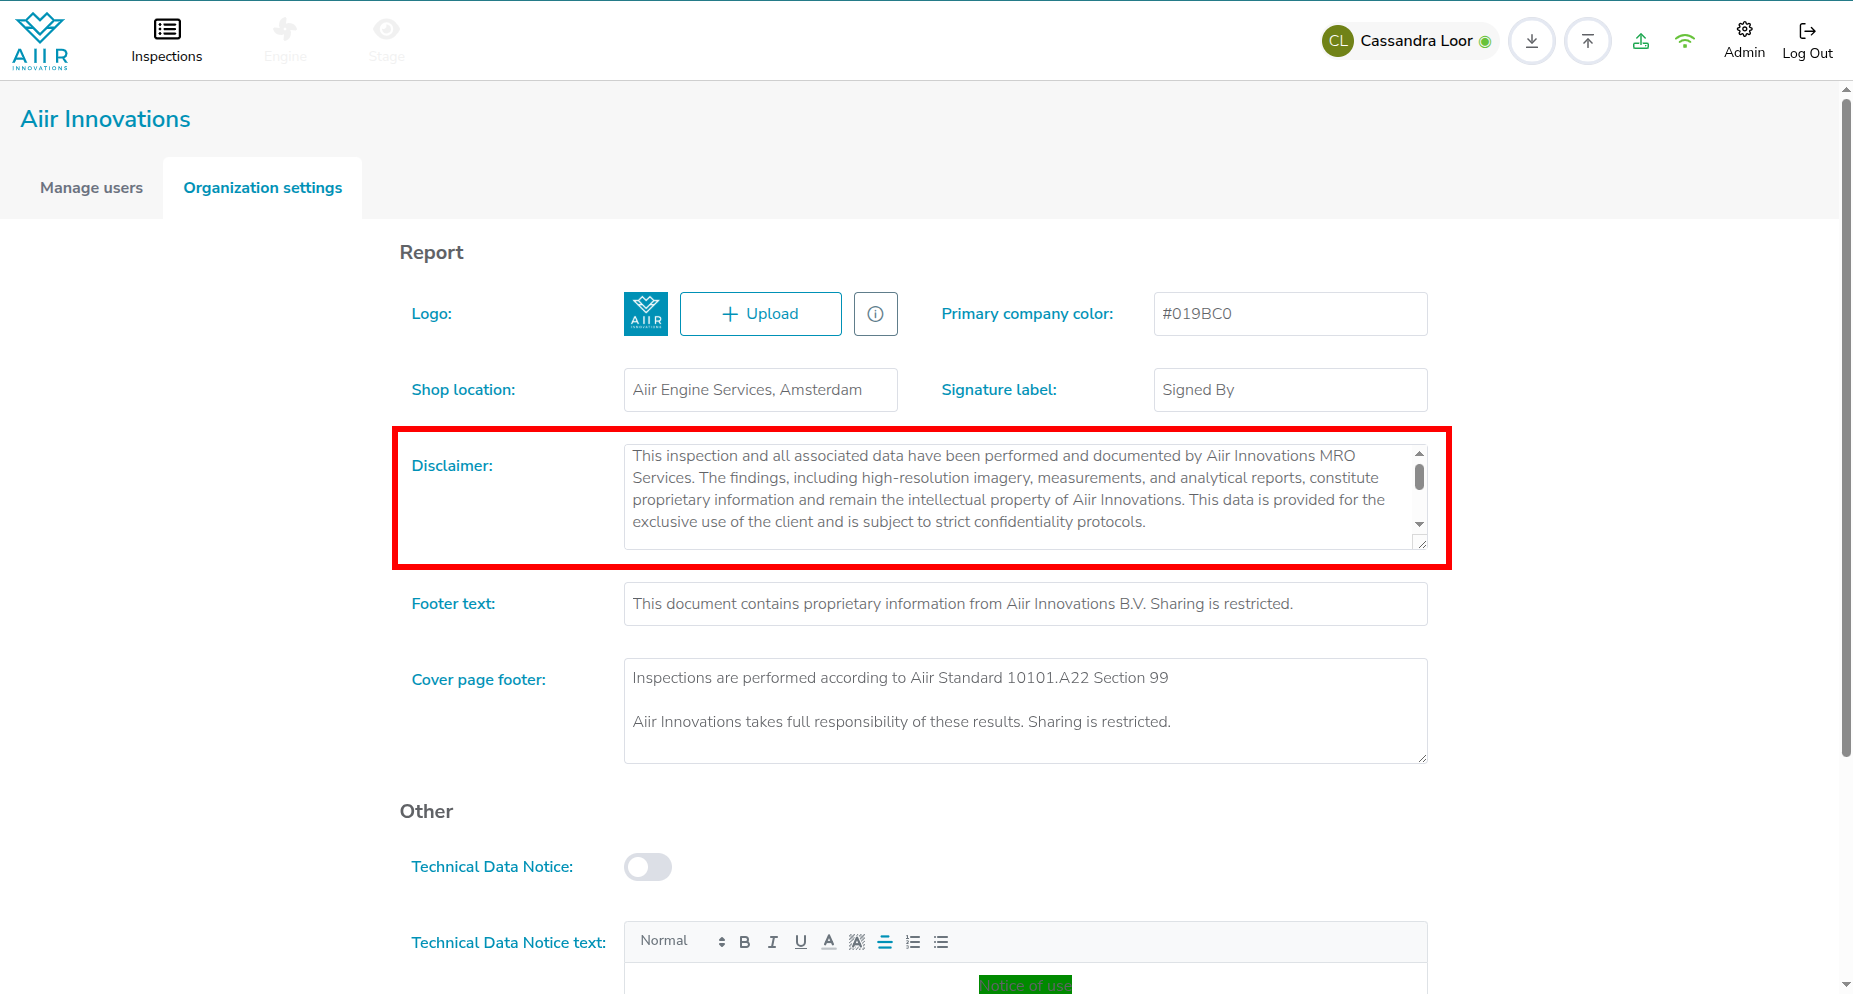Image resolution: width=1853 pixels, height=994 pixels.
Task: Click the download arrow circle button
Action: (1532, 41)
